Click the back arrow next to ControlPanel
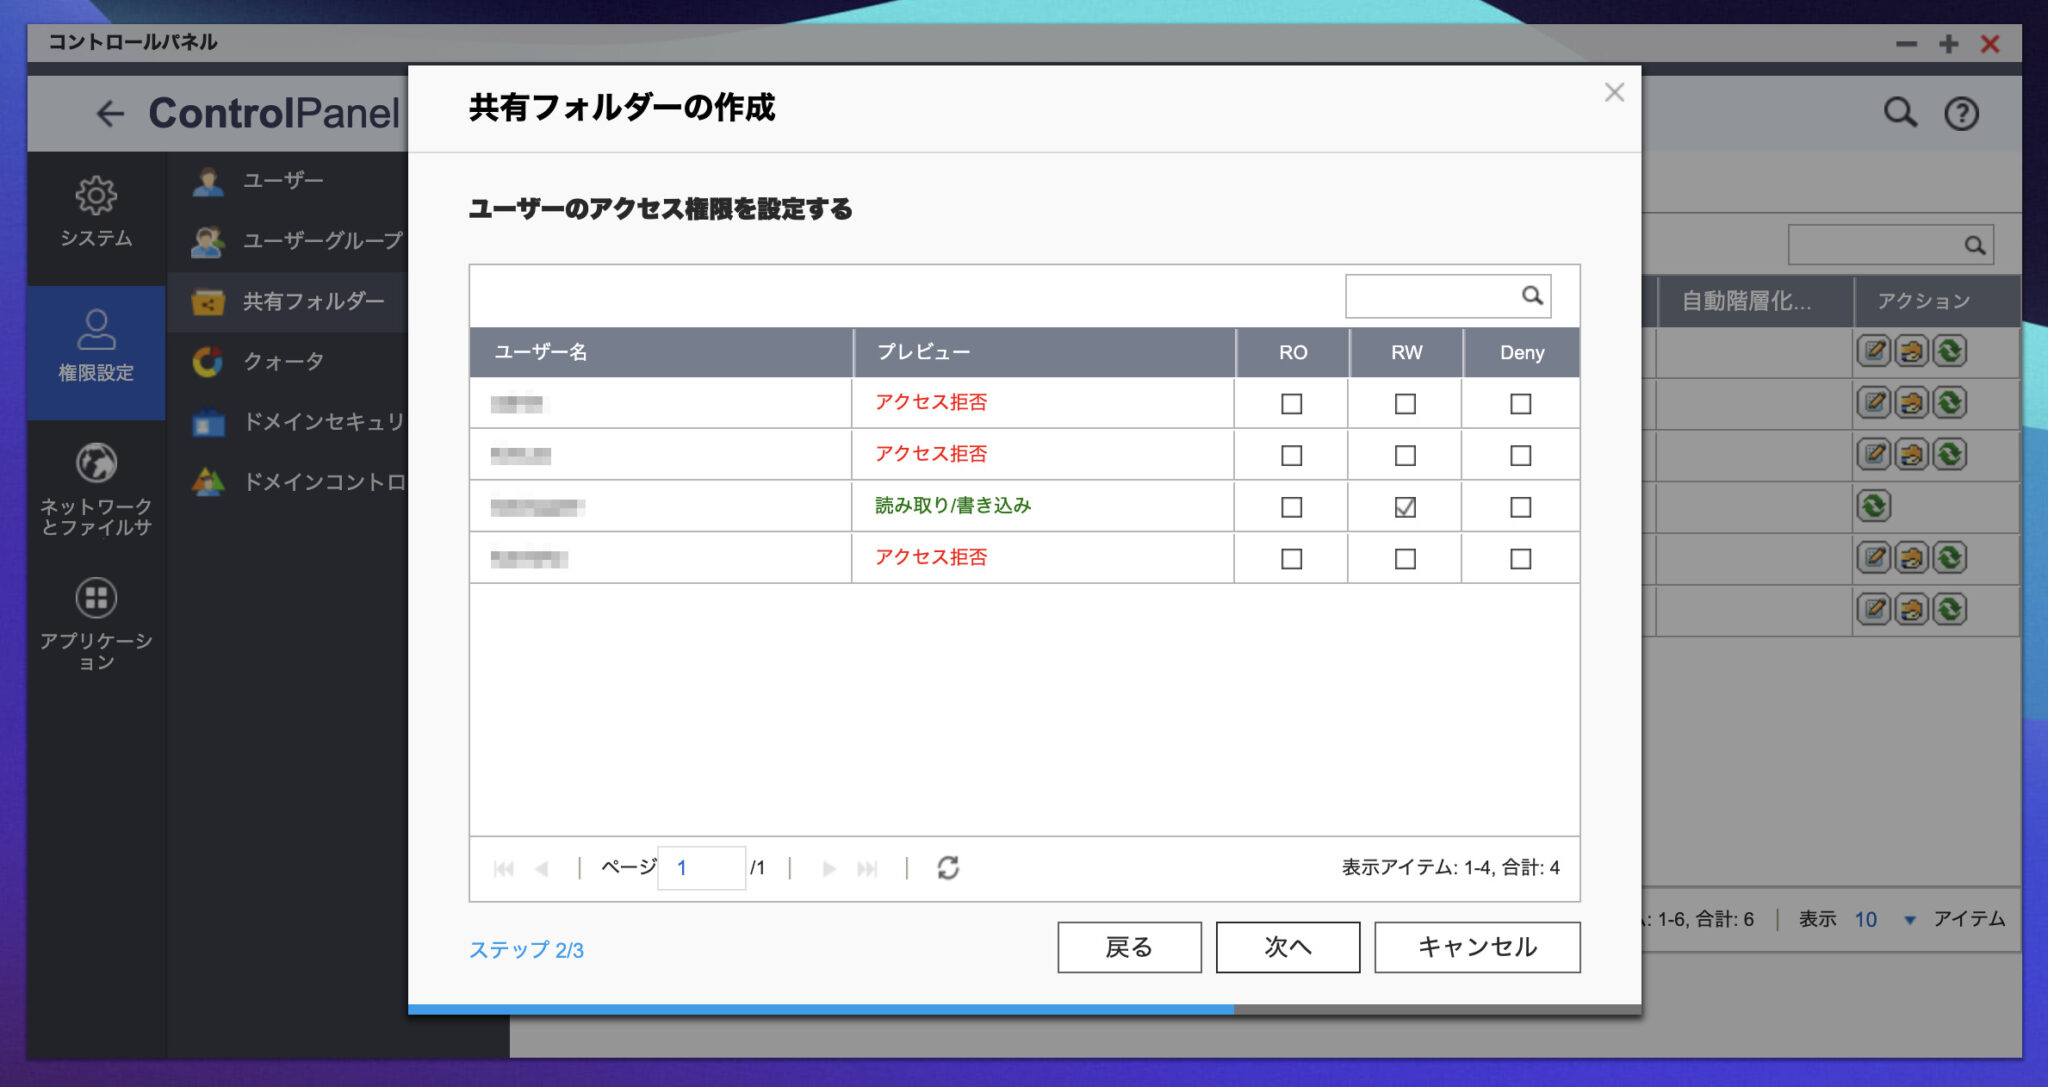The height and width of the screenshot is (1087, 2048). (x=110, y=113)
